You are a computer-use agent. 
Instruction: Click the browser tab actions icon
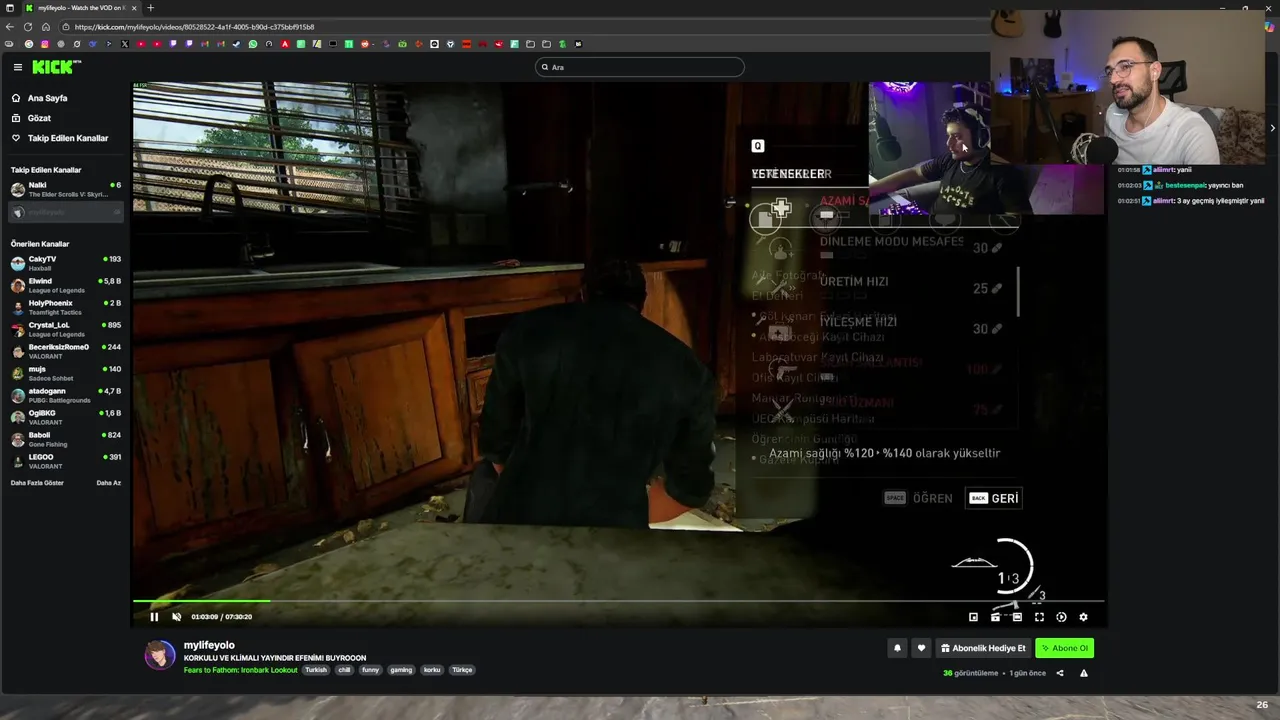(9, 8)
